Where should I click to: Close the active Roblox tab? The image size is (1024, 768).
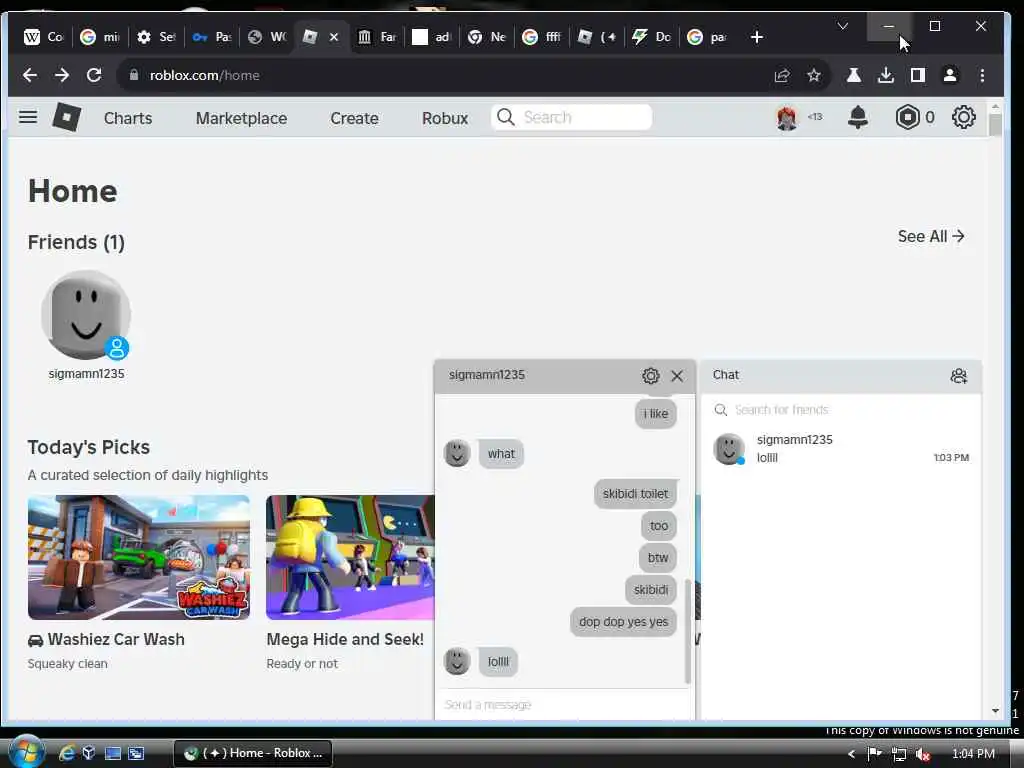334,37
